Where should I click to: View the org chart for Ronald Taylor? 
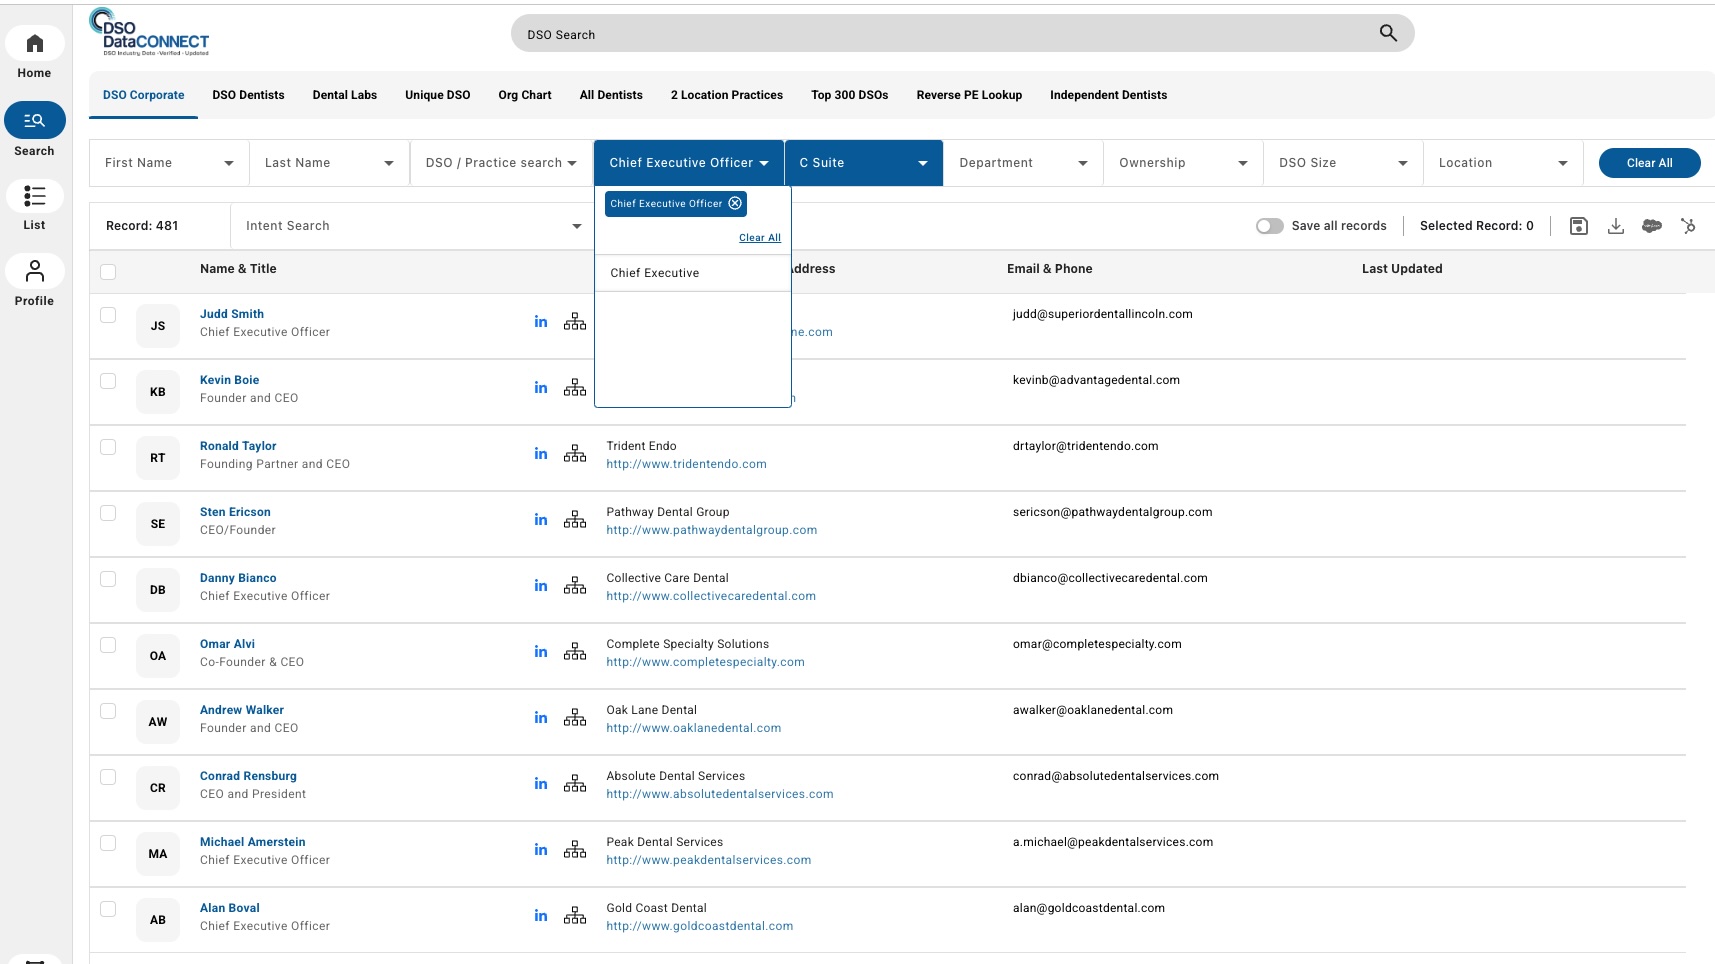pyautogui.click(x=575, y=453)
